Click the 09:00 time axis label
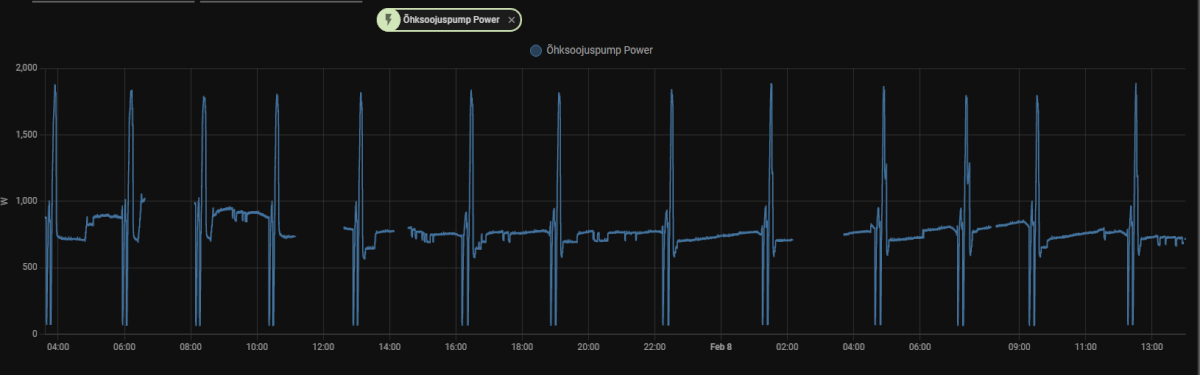The width and height of the screenshot is (1200, 375). pos(1019,347)
